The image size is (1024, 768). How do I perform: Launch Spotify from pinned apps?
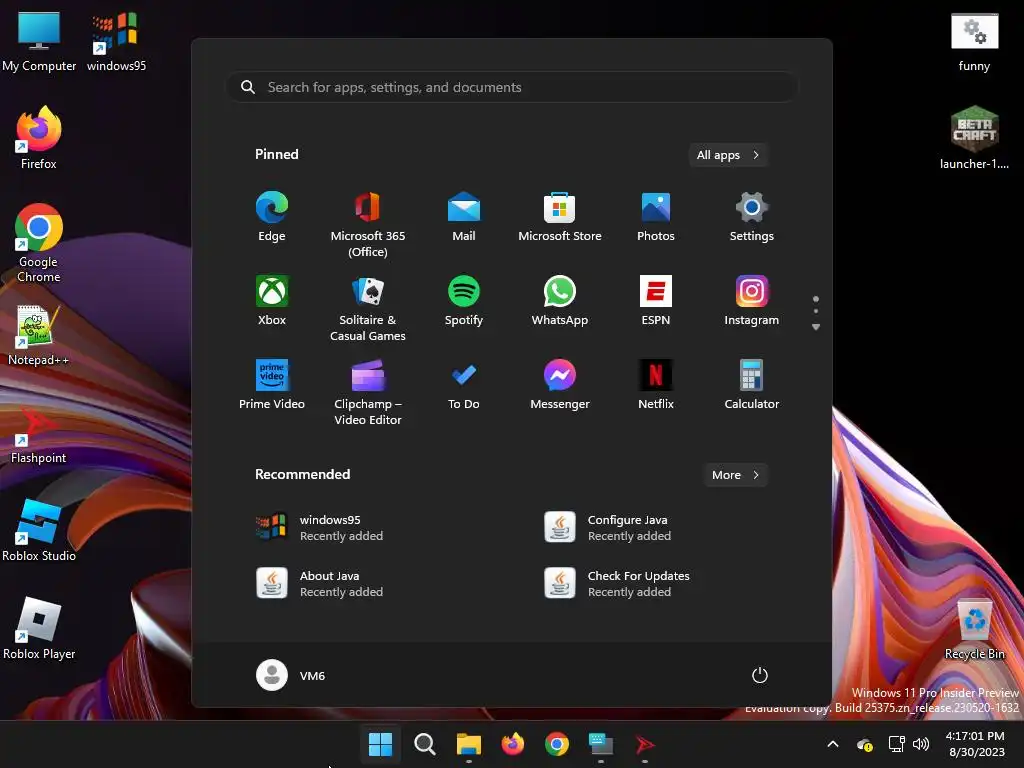coord(464,302)
